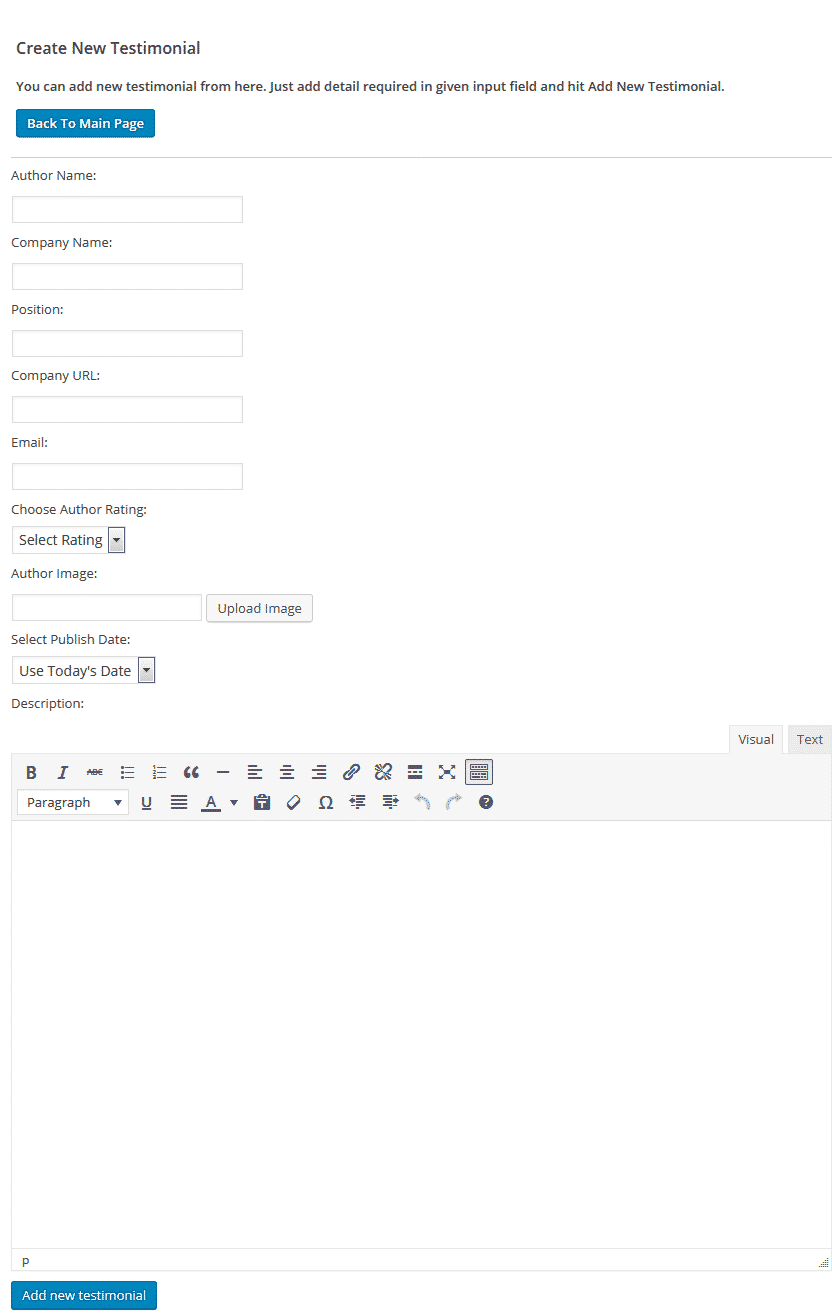Clear formatting with eraser icon

point(294,802)
